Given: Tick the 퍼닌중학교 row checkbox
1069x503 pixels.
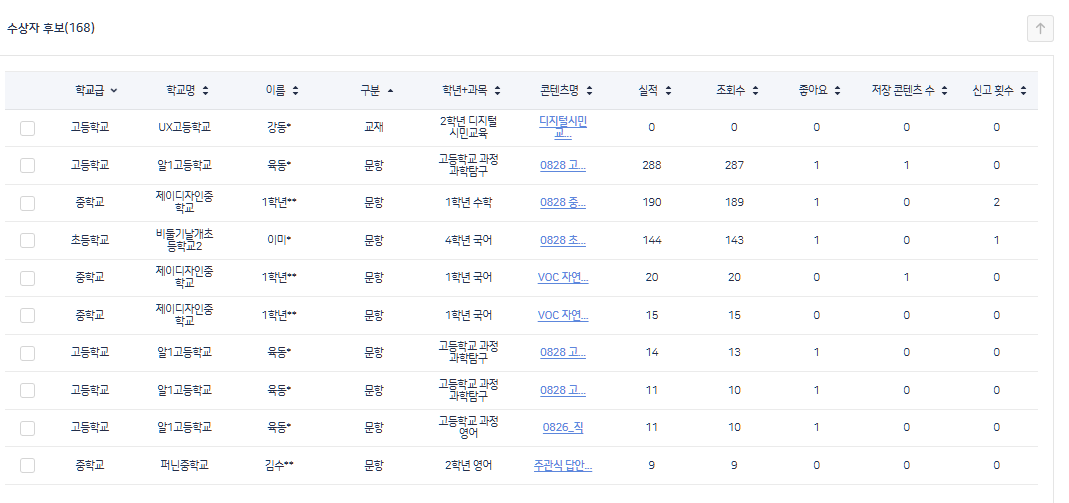Looking at the screenshot, I should coord(27,465).
